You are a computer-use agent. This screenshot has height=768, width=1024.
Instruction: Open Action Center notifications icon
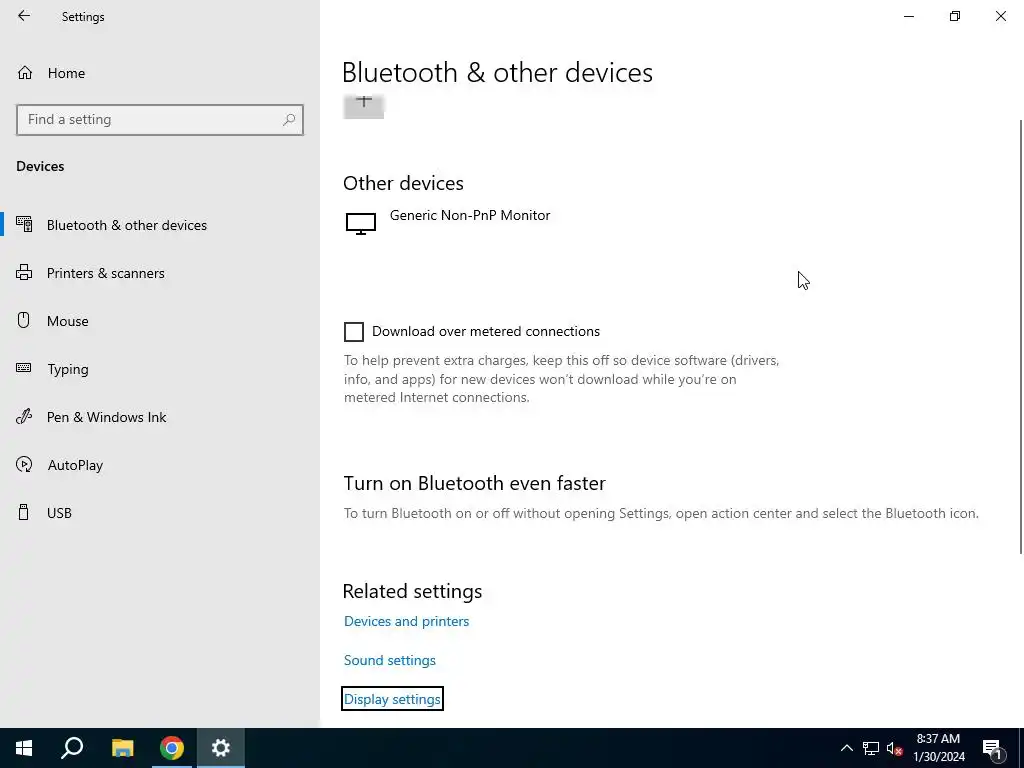coord(992,748)
